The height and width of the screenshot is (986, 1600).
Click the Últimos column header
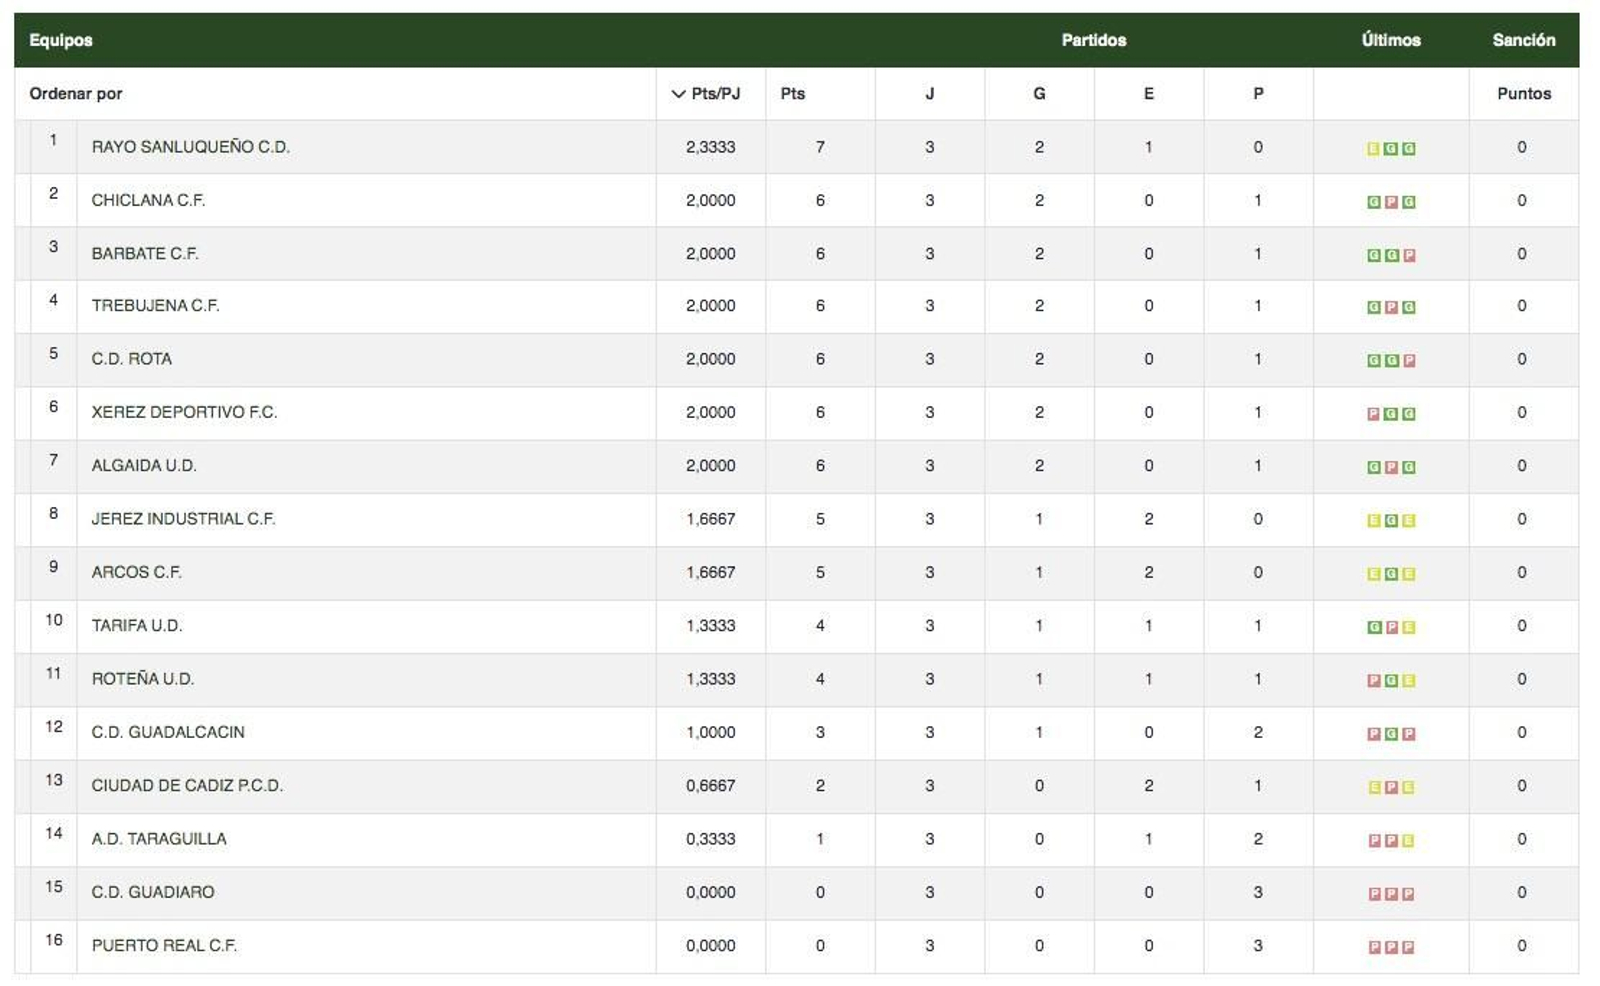(x=1391, y=41)
